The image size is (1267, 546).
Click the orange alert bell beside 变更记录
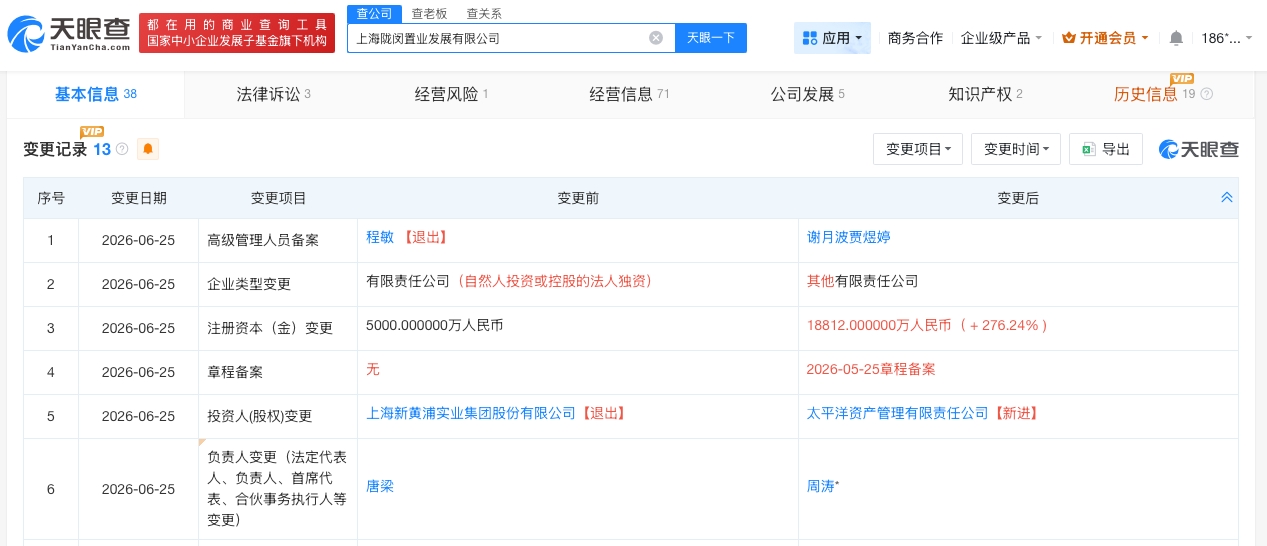coord(148,149)
